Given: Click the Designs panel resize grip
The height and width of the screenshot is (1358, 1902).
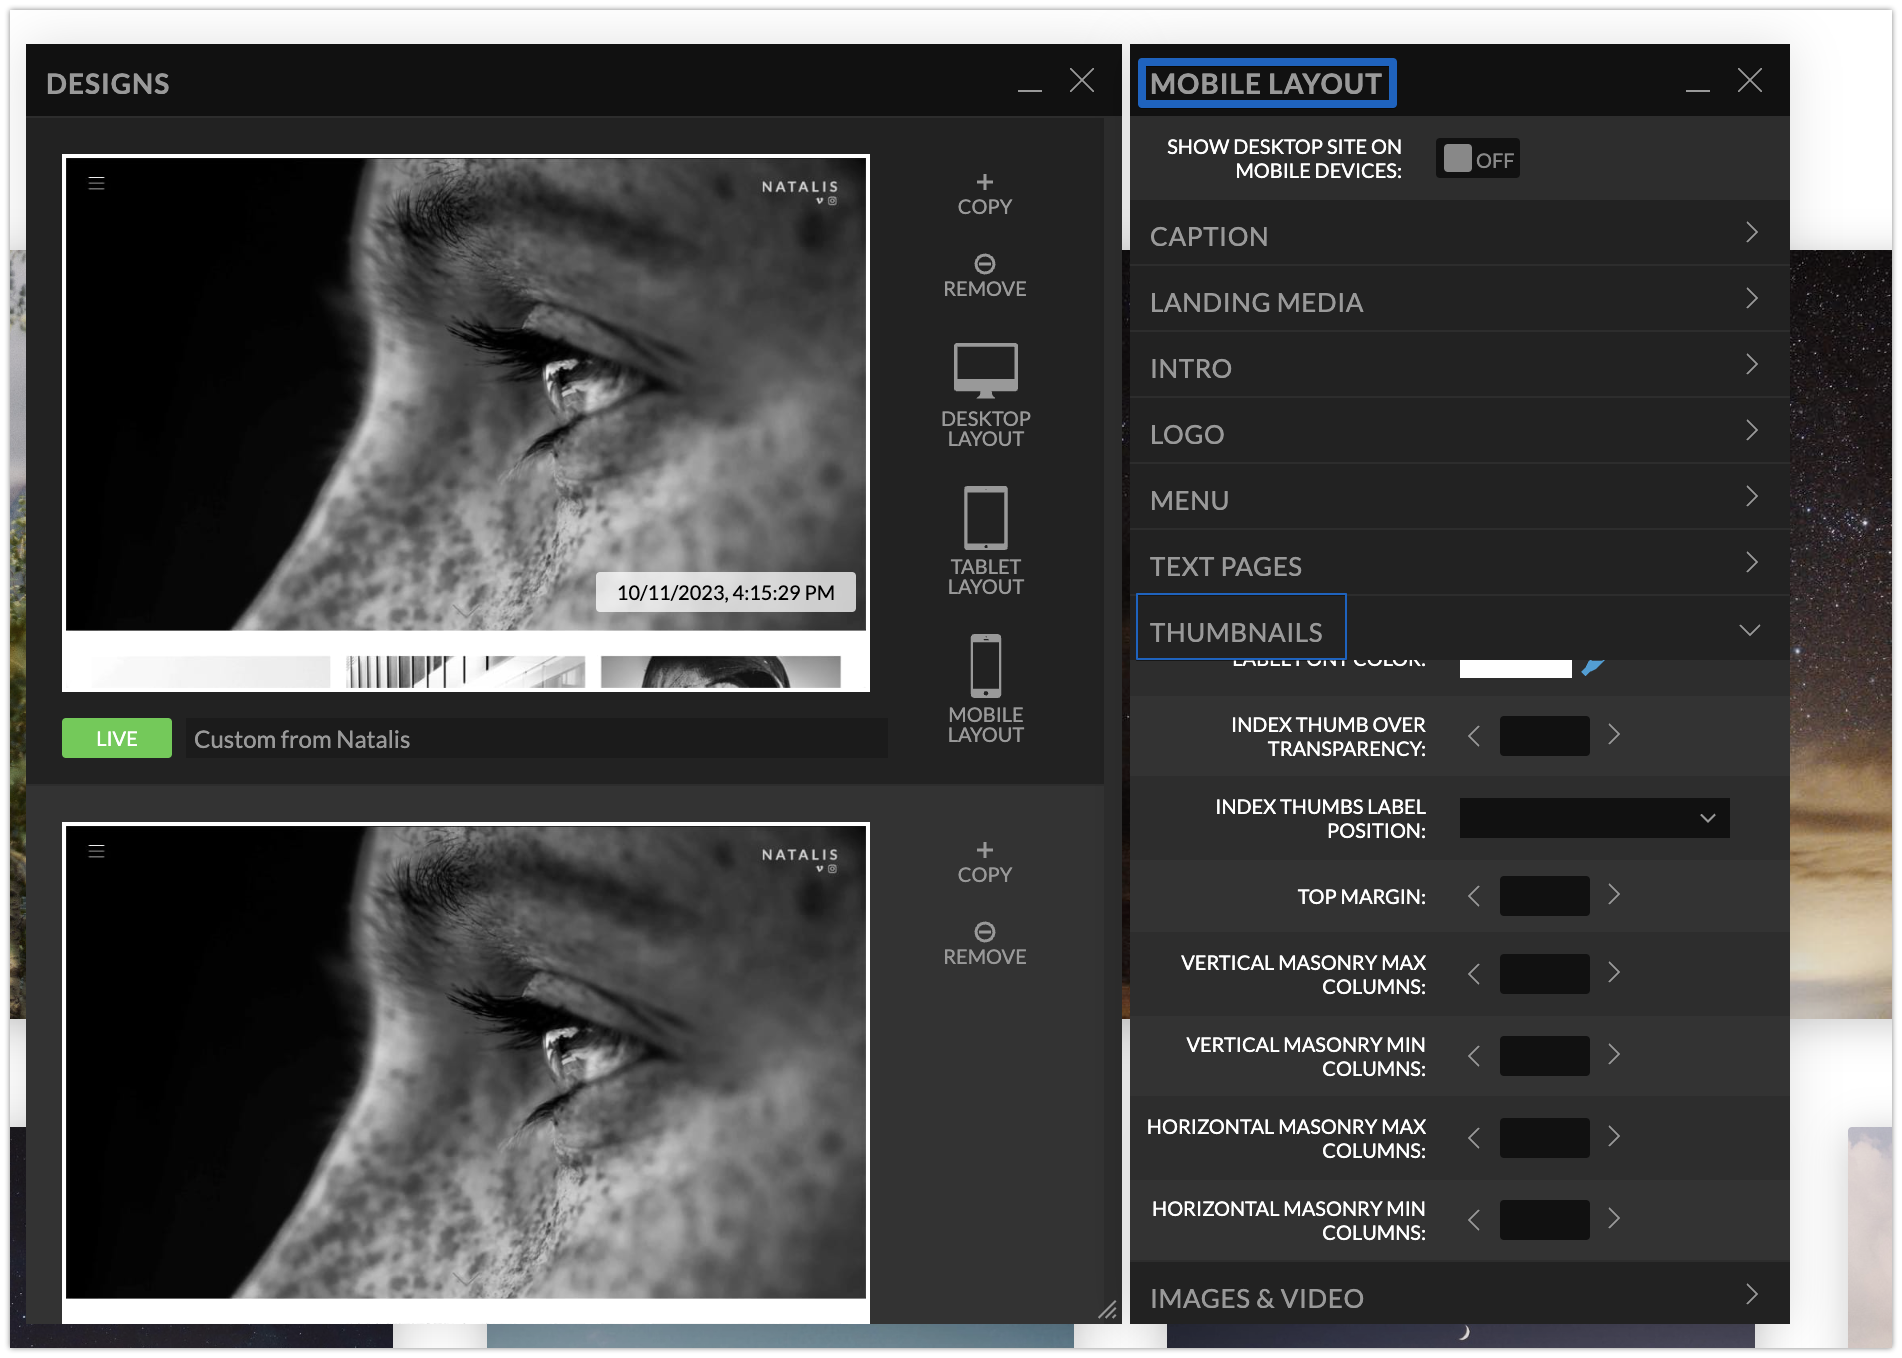Looking at the screenshot, I should tap(1107, 1309).
